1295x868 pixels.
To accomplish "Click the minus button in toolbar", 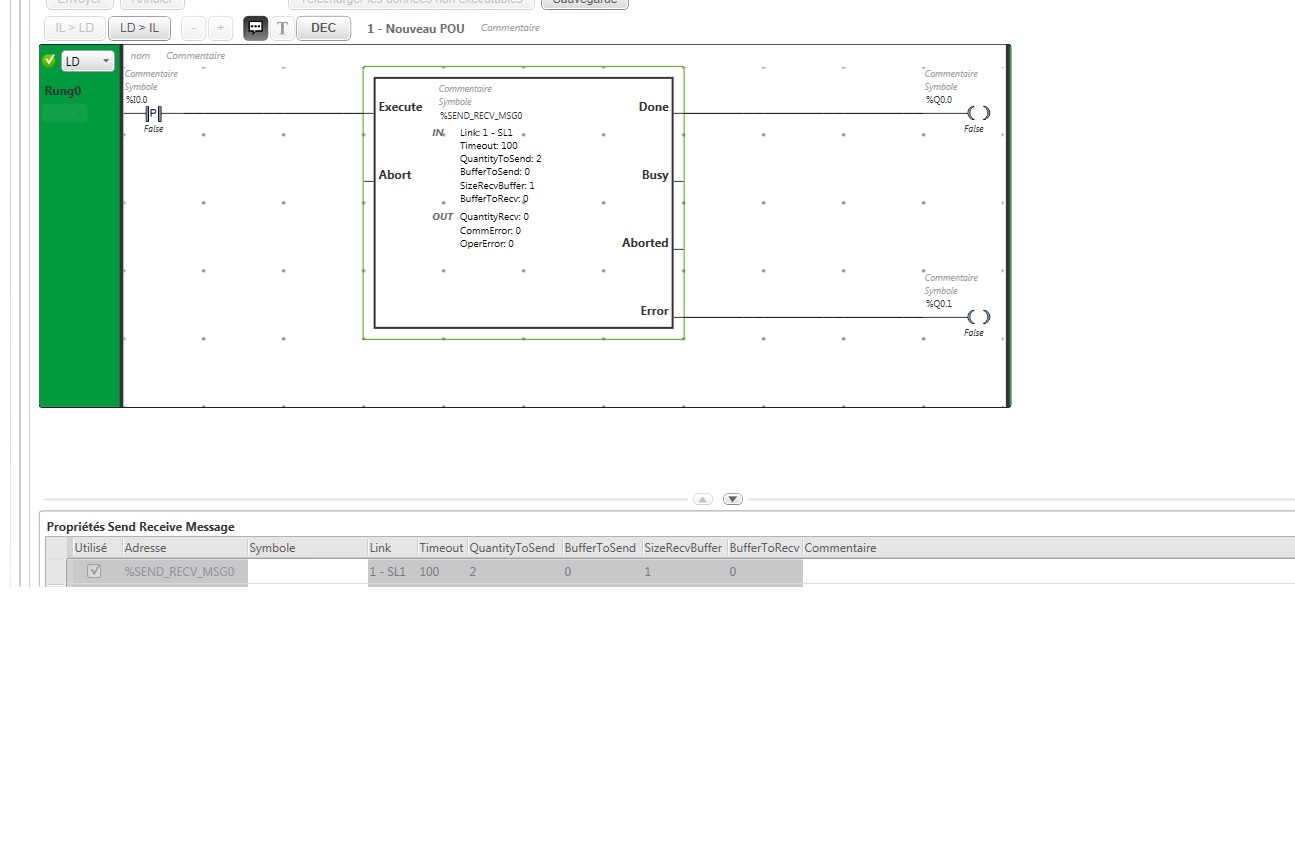I will pyautogui.click(x=194, y=28).
